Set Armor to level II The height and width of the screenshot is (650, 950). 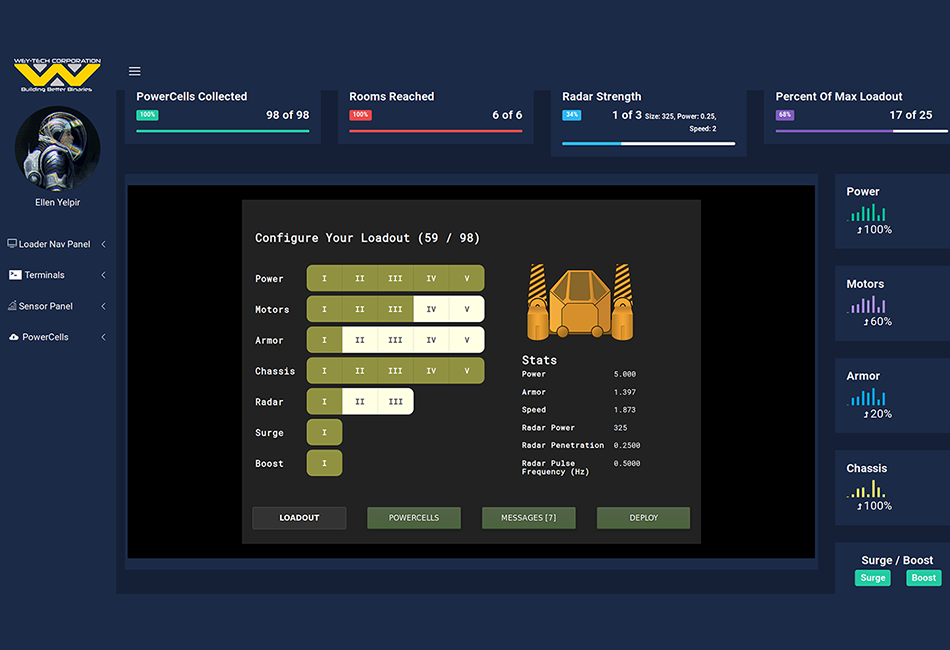[360, 340]
